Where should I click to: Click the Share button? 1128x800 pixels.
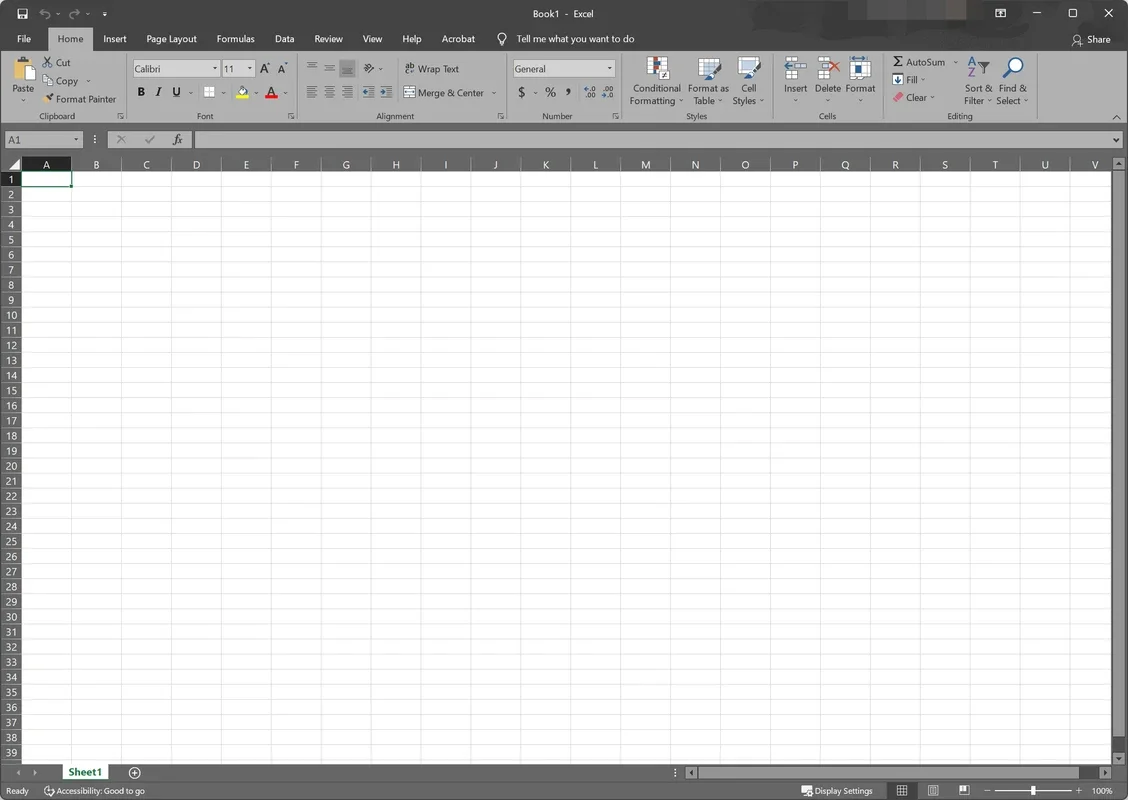coord(1097,39)
